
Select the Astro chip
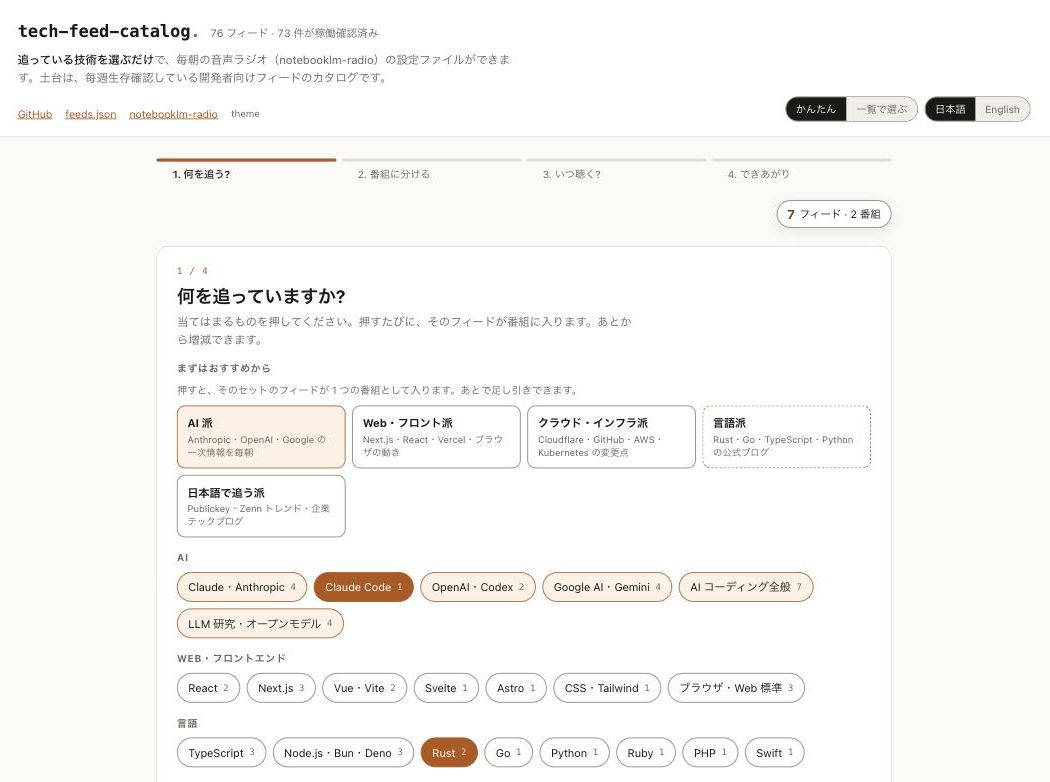point(516,688)
